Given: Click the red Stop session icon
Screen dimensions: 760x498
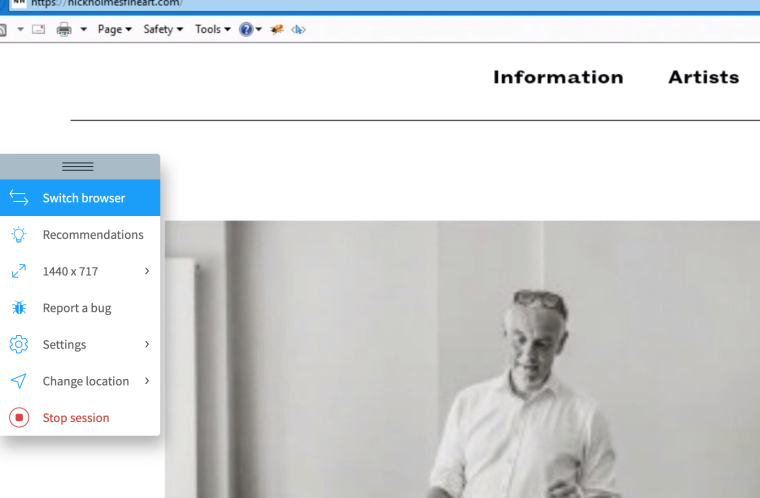Looking at the screenshot, I should (x=19, y=417).
